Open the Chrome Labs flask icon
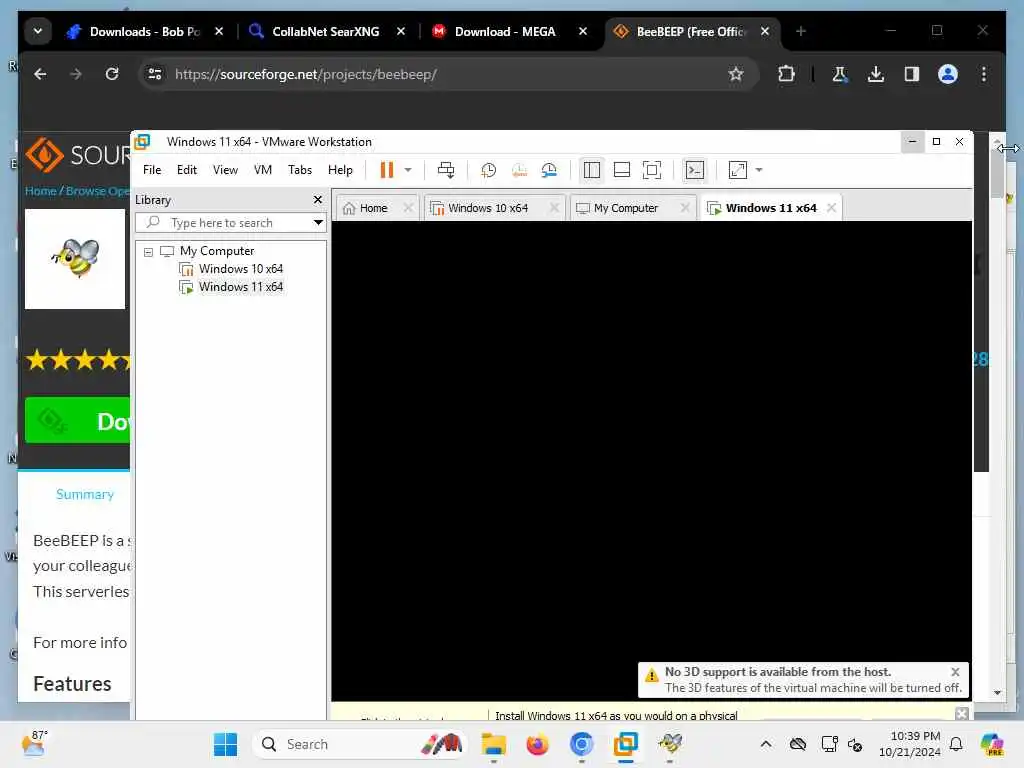The height and width of the screenshot is (768, 1024). (x=840, y=74)
